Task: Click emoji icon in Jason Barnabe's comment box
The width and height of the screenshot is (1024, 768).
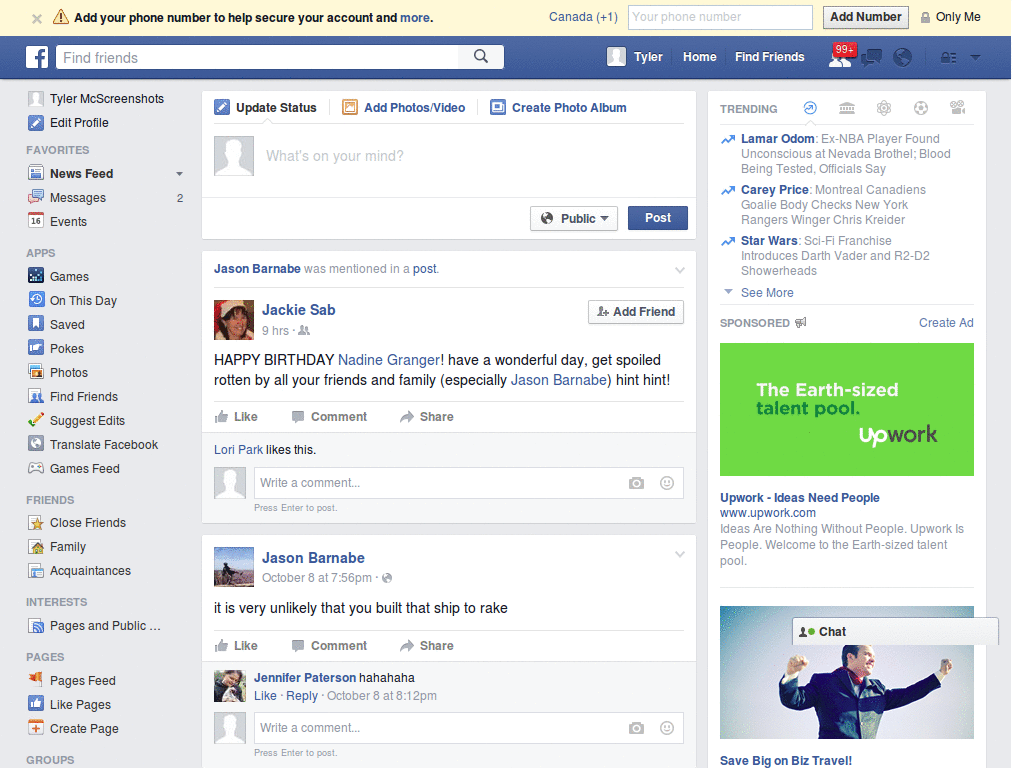Action: (x=667, y=728)
